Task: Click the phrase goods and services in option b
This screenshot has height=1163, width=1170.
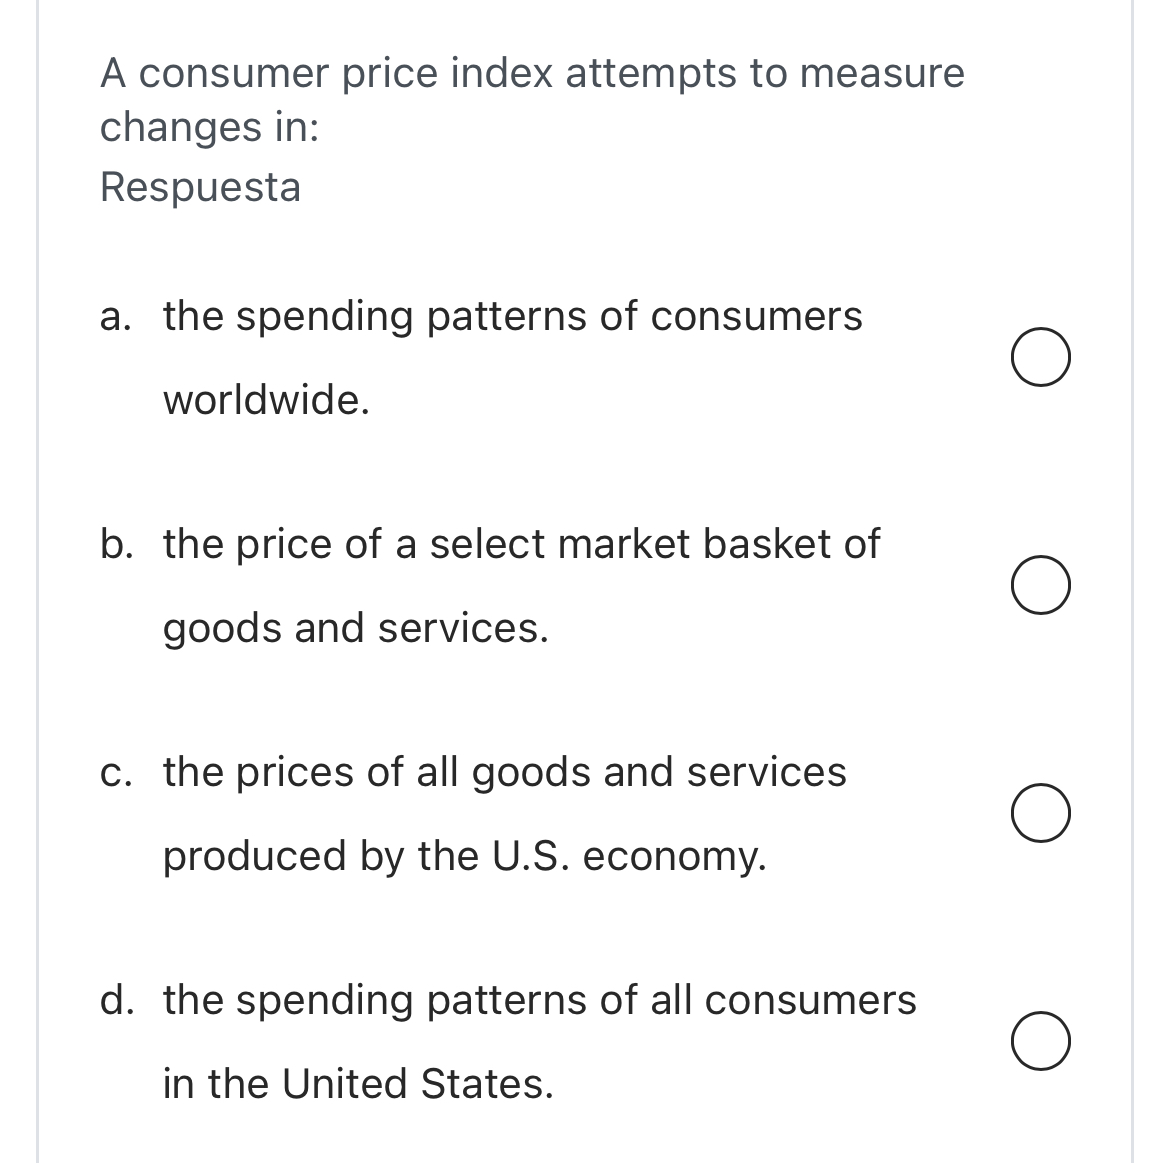Action: tap(355, 629)
